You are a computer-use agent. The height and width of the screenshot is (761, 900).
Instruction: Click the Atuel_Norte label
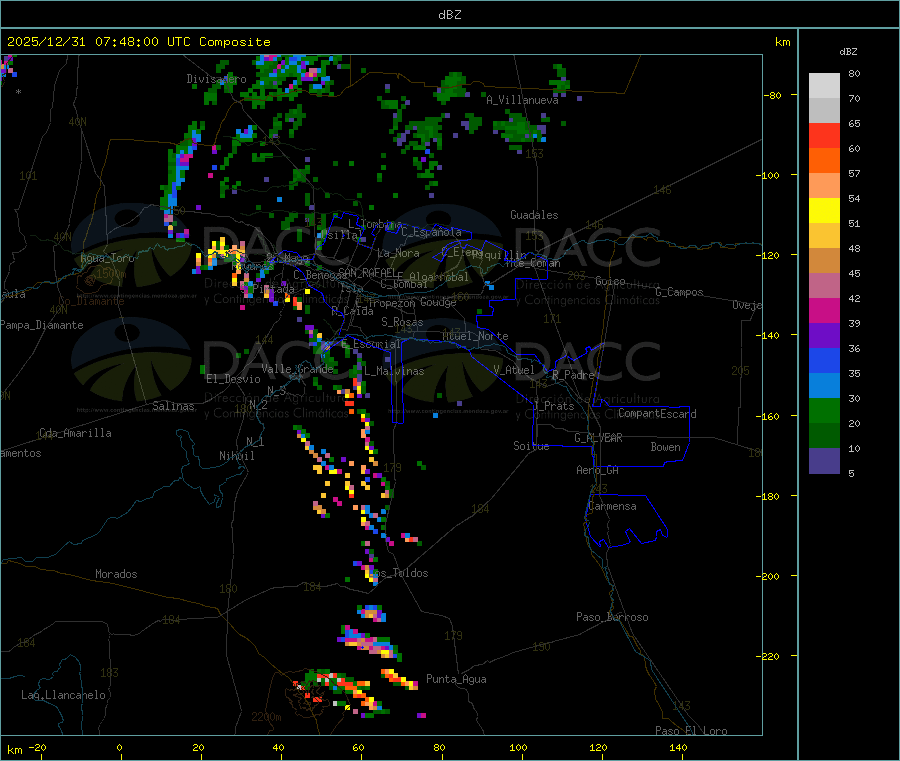pyautogui.click(x=475, y=336)
